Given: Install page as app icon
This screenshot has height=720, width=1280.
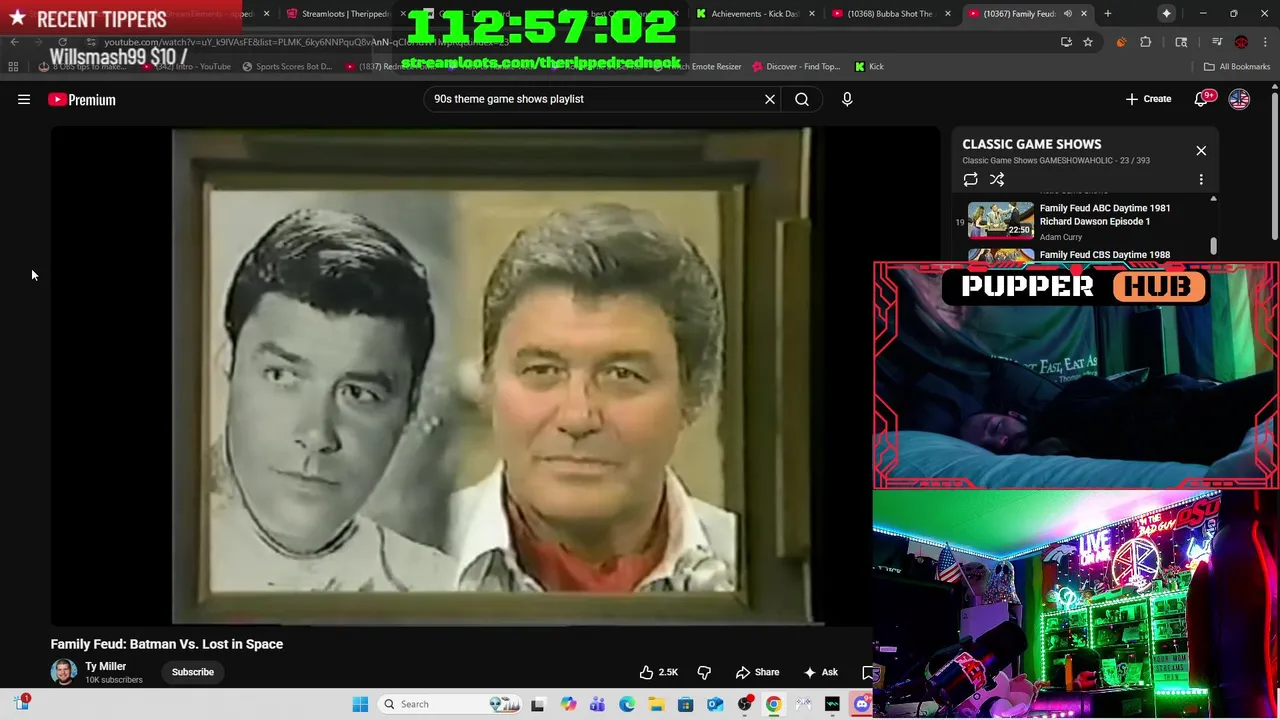Looking at the screenshot, I should click(1066, 42).
